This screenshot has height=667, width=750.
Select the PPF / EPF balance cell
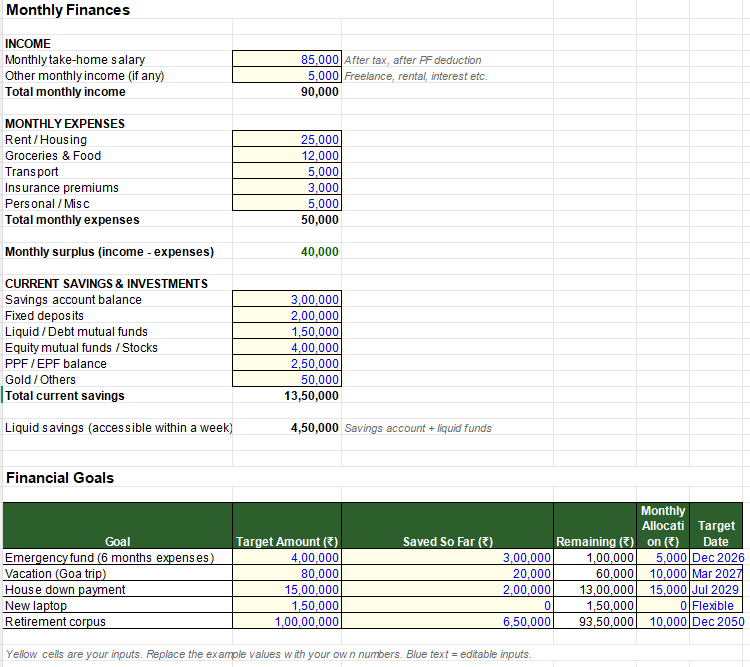click(287, 363)
